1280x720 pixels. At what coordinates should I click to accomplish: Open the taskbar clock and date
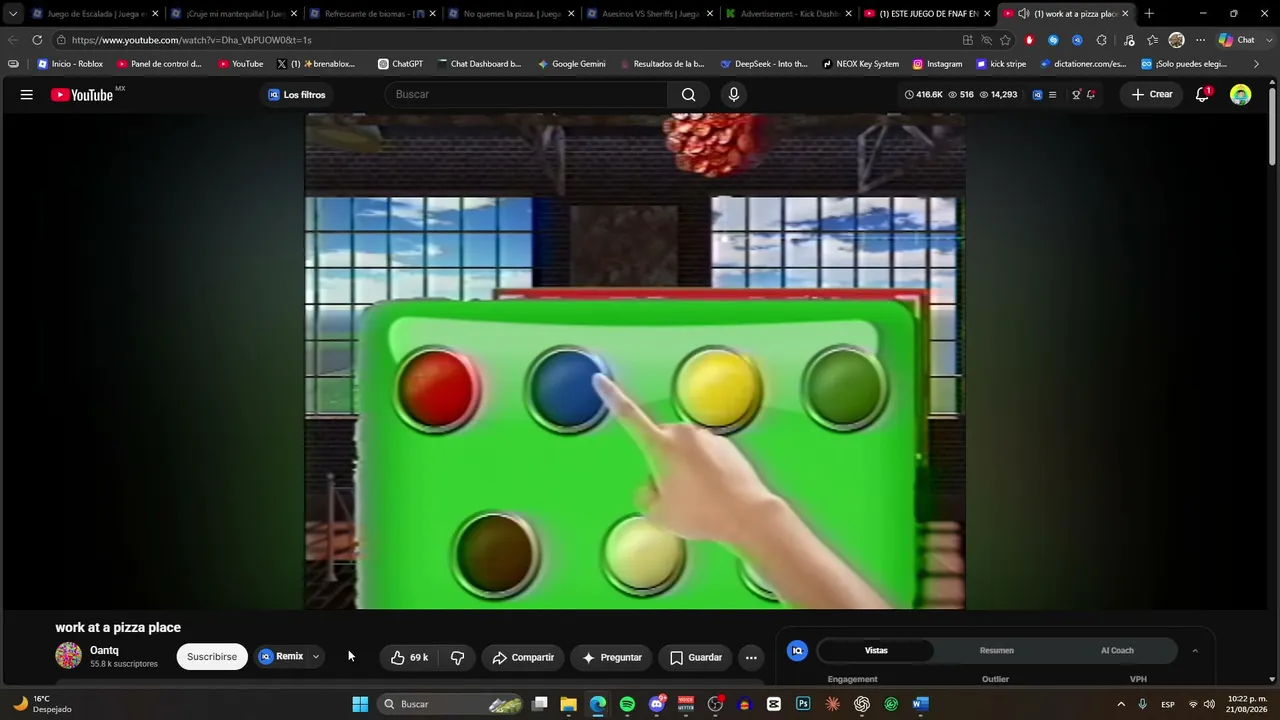coord(1246,704)
